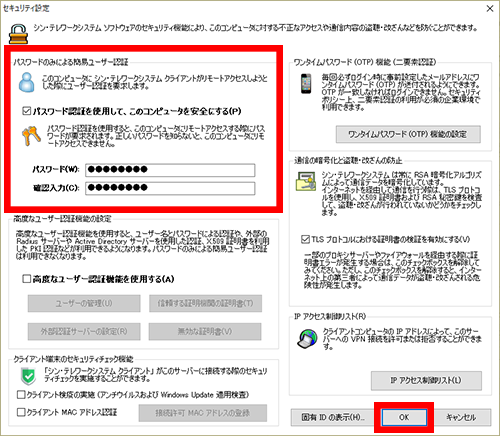The height and width of the screenshot is (436, 500).
Task: Open ワンタイムパスワード (OTP) 機能の設定 button
Action: pos(408,134)
